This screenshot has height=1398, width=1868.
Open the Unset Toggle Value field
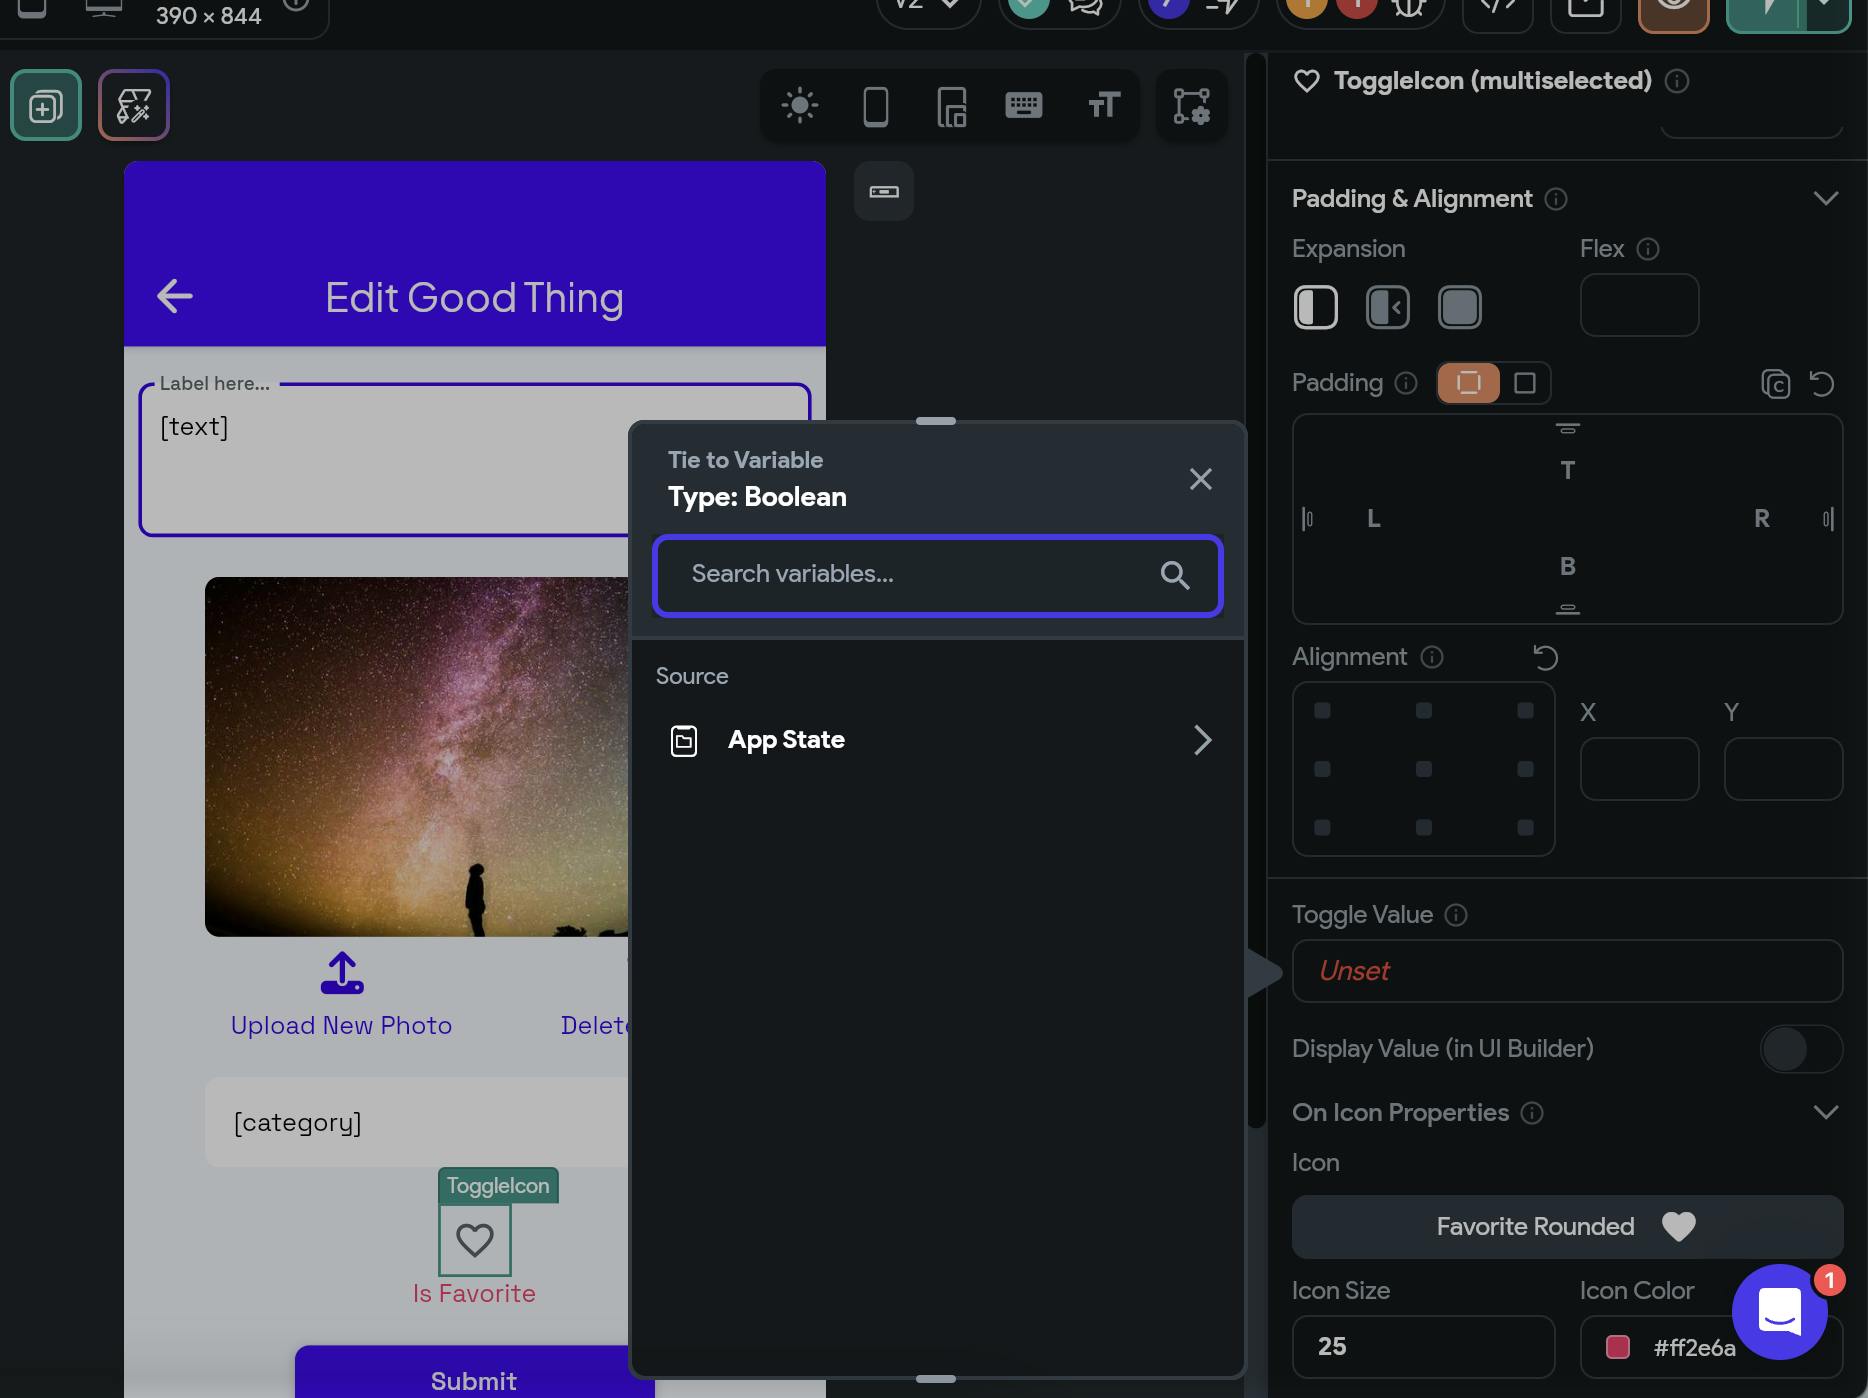coord(1567,971)
